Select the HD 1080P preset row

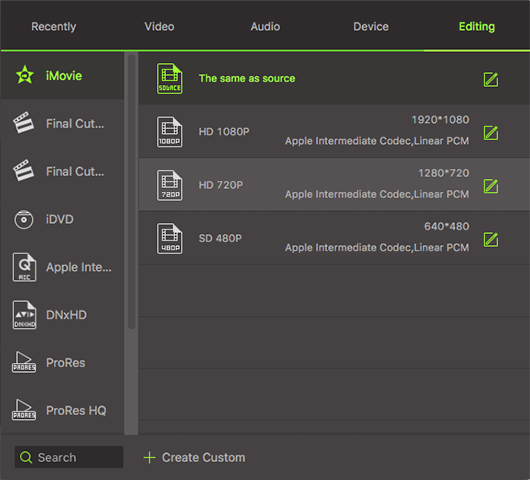[x=334, y=131]
